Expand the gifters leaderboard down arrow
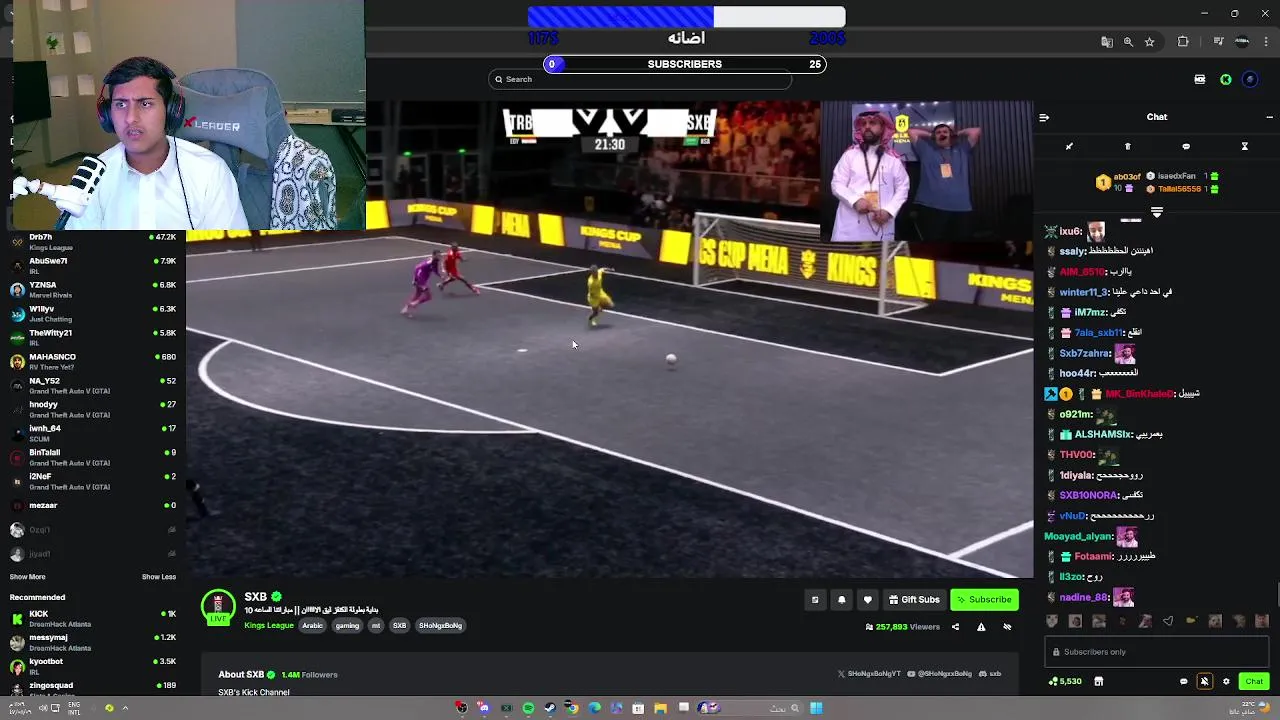The image size is (1280, 720). point(1157,212)
